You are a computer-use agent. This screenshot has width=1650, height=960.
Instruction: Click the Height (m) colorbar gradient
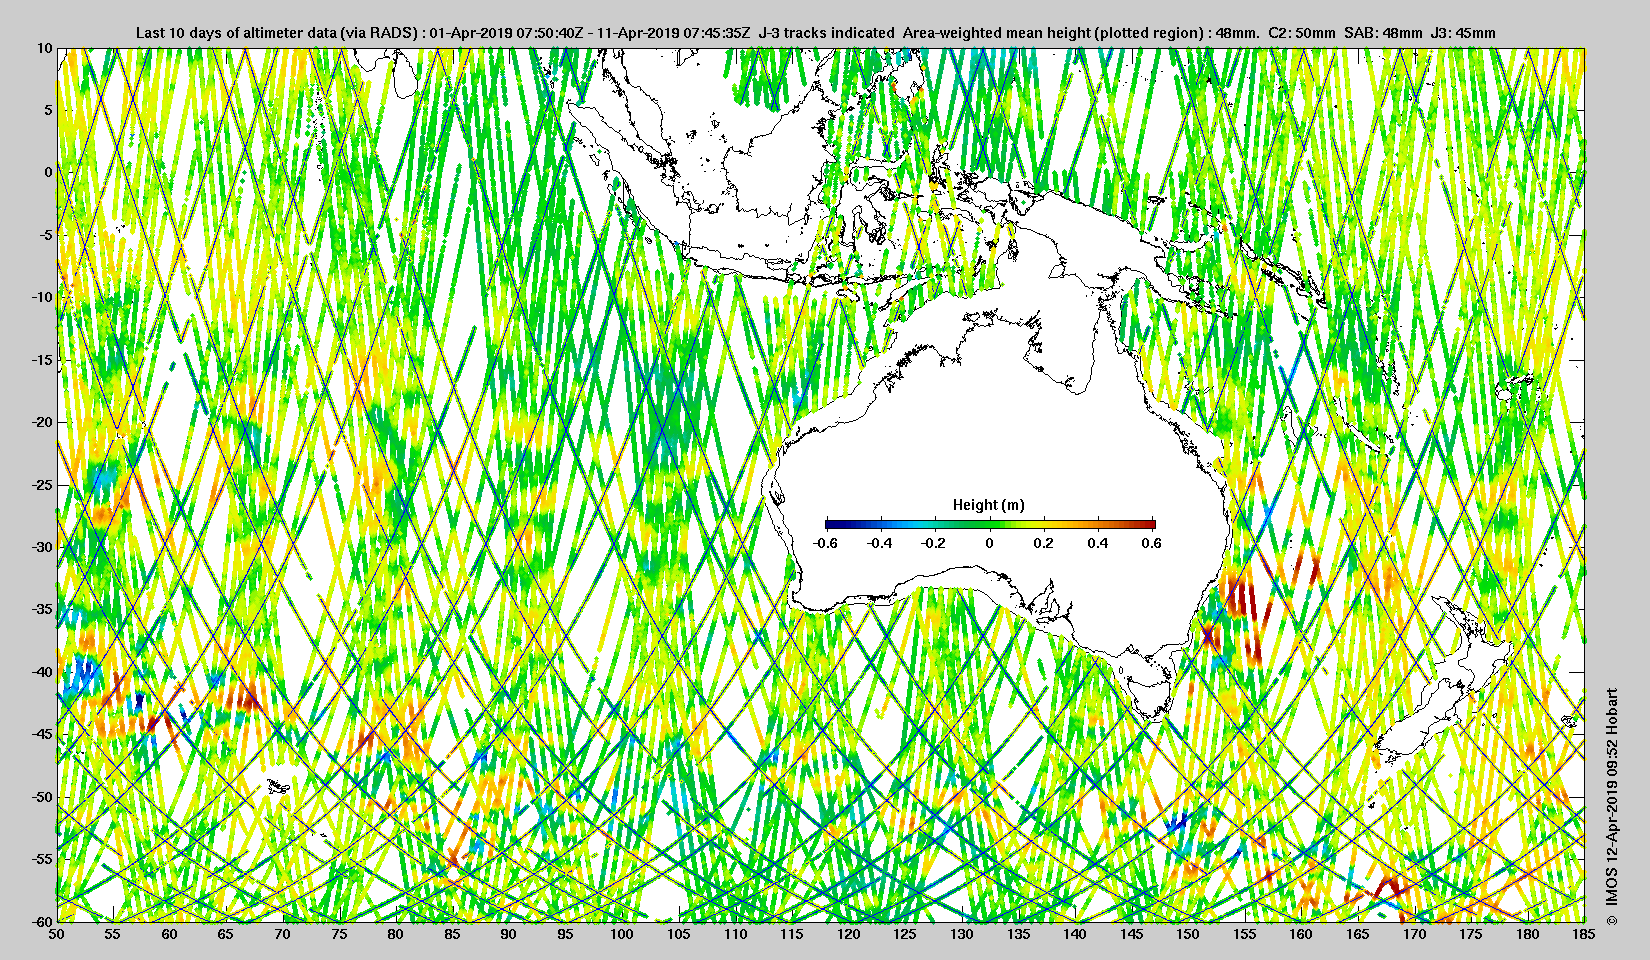[x=990, y=524]
